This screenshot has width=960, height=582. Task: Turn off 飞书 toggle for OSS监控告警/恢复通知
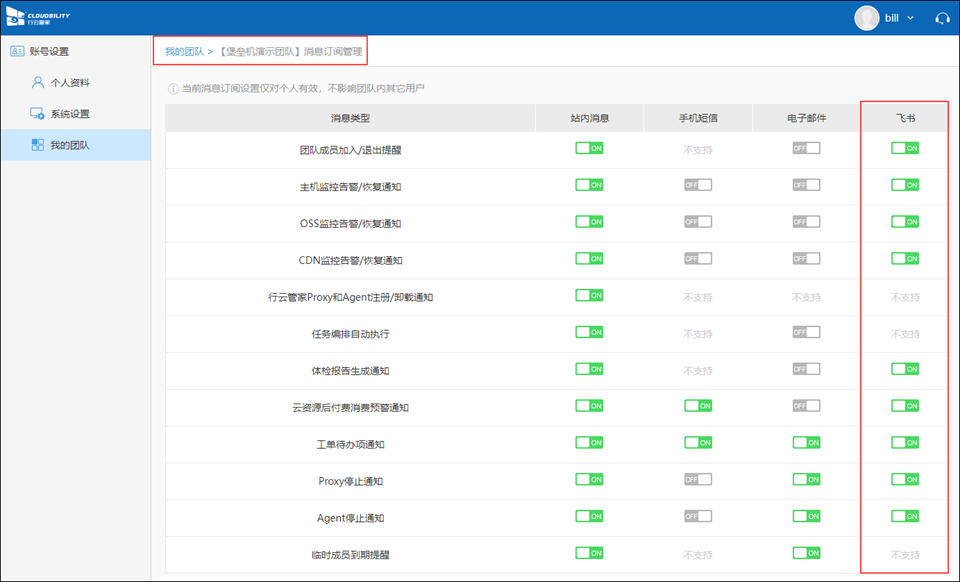point(905,222)
